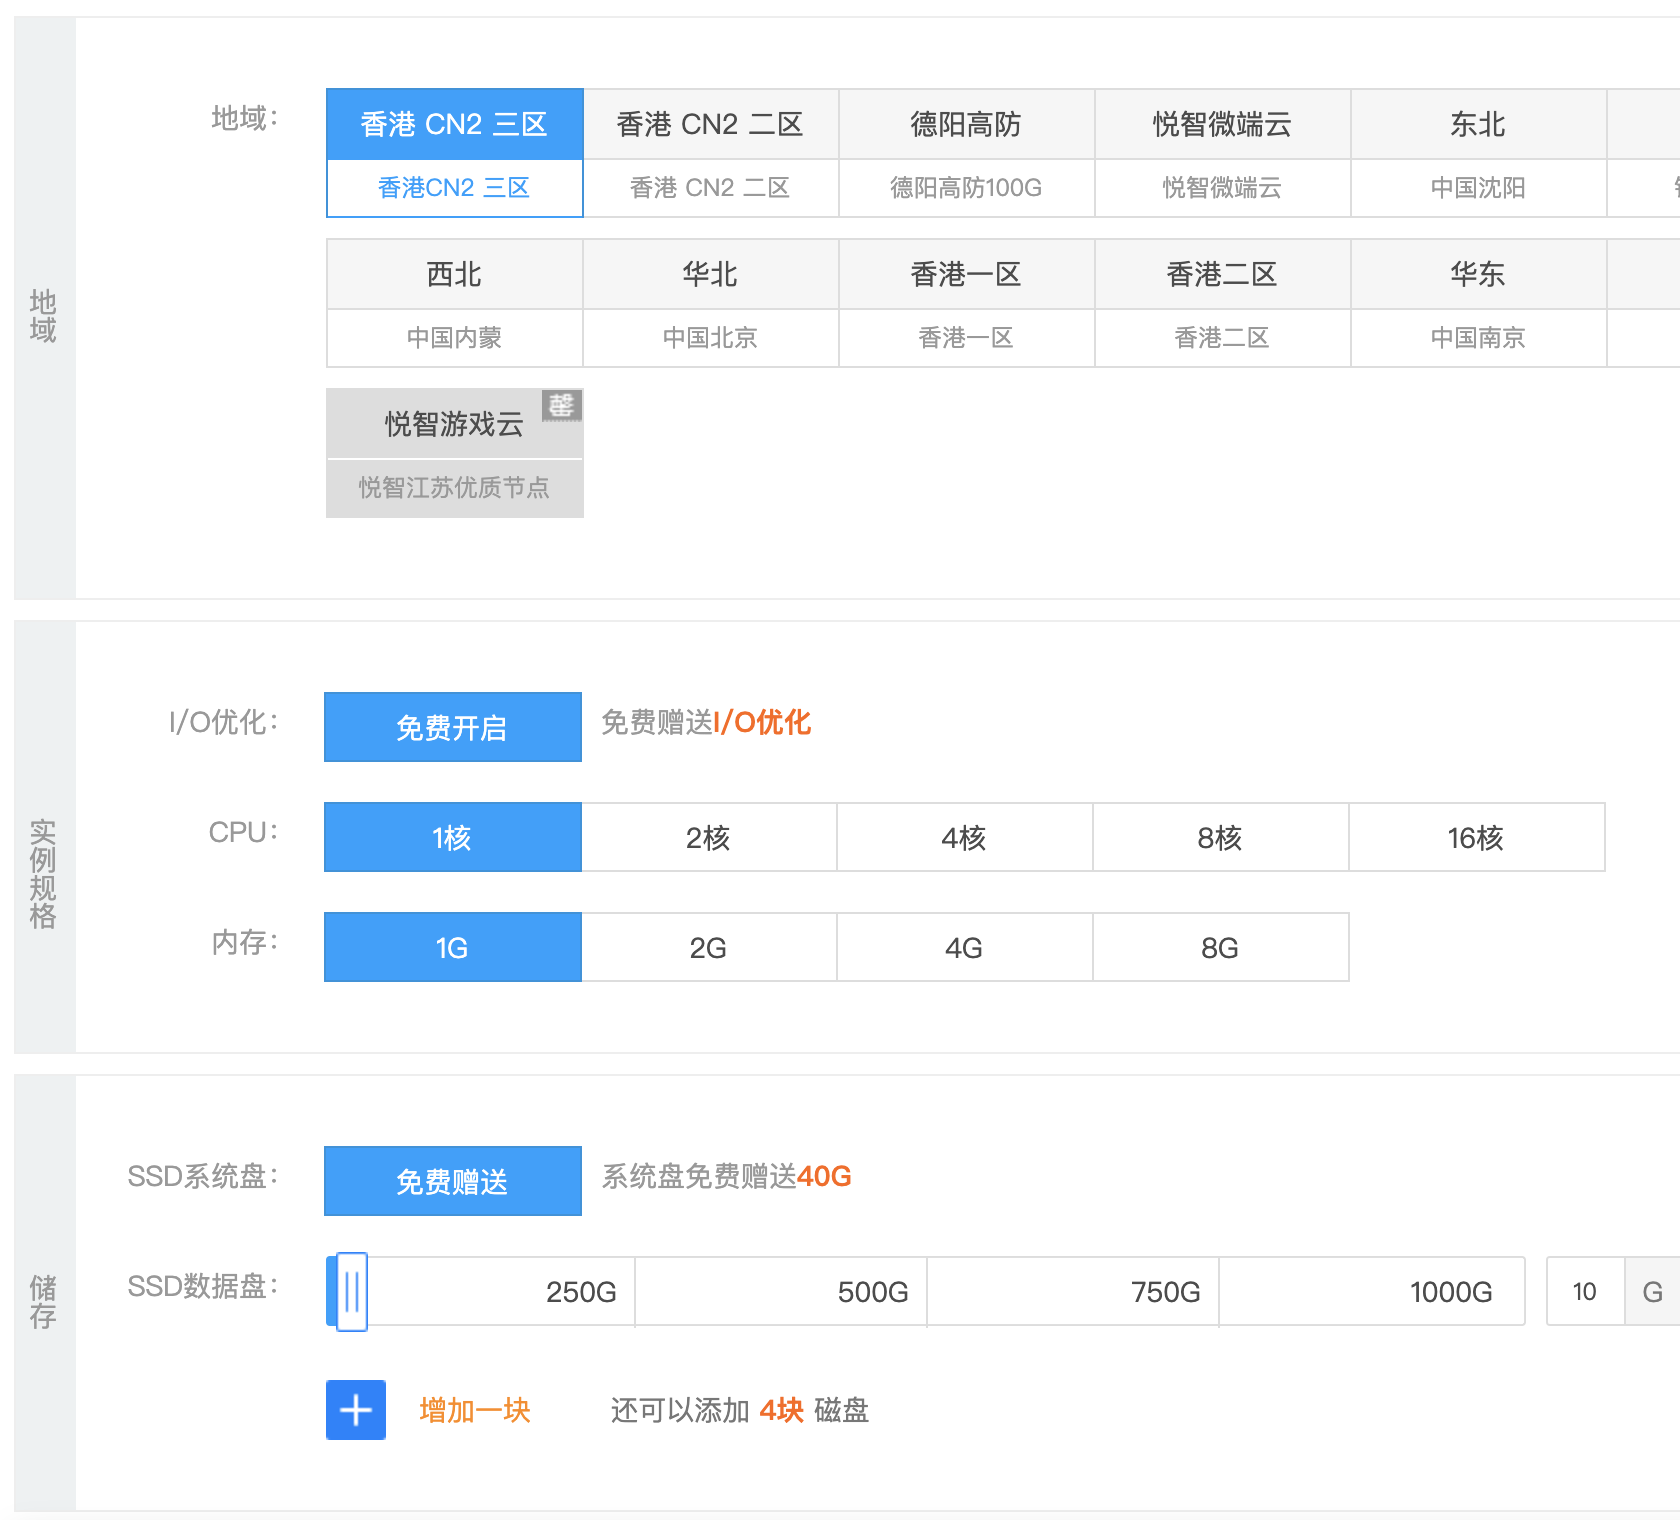
Task: Click the 还可以添加 4块 磁盘 text
Action: pyautogui.click(x=740, y=1410)
